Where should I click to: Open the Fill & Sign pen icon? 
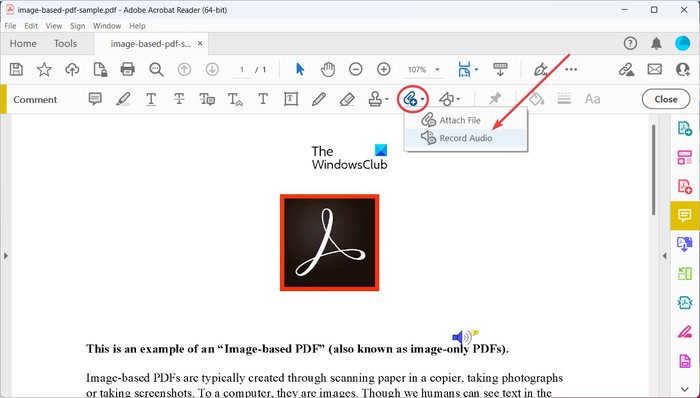click(541, 69)
